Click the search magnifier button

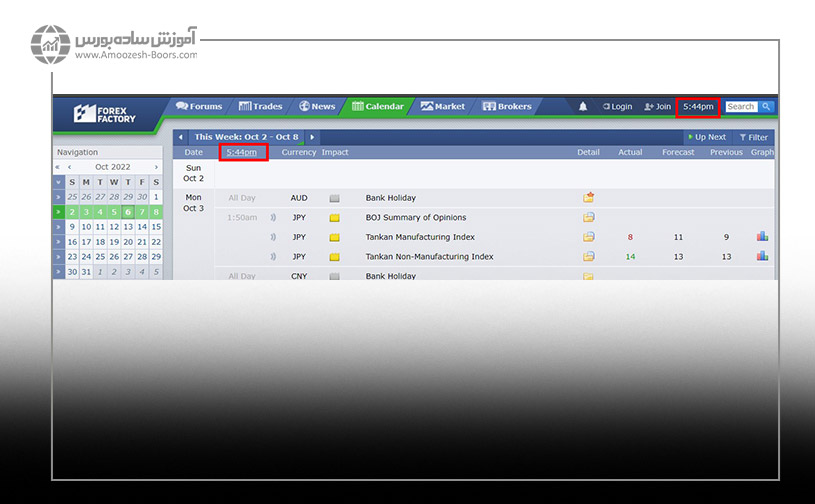[x=766, y=107]
